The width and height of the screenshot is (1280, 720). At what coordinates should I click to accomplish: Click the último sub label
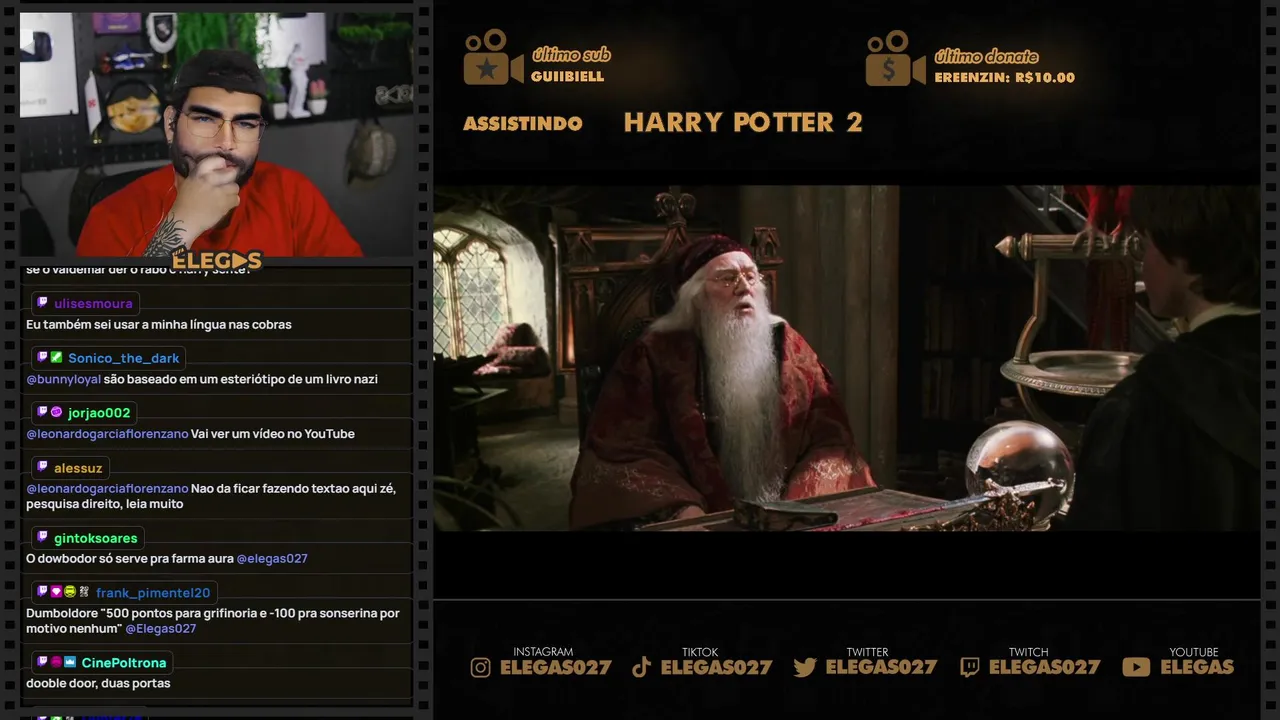(x=571, y=55)
